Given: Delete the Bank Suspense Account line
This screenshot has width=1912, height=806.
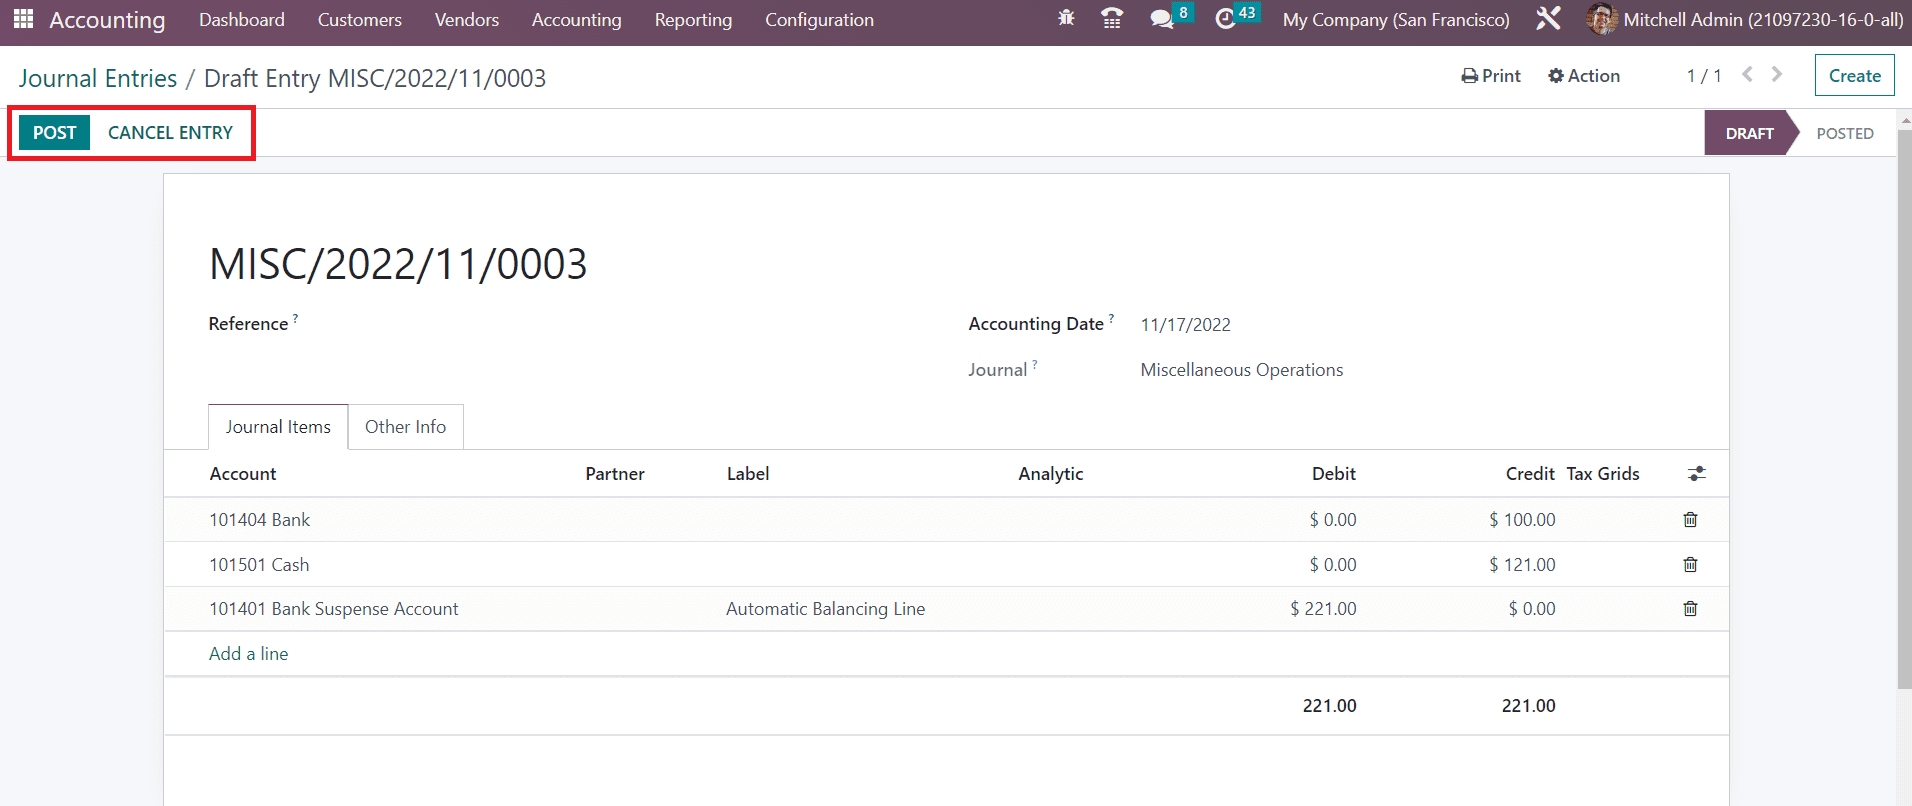Looking at the screenshot, I should click(1690, 609).
